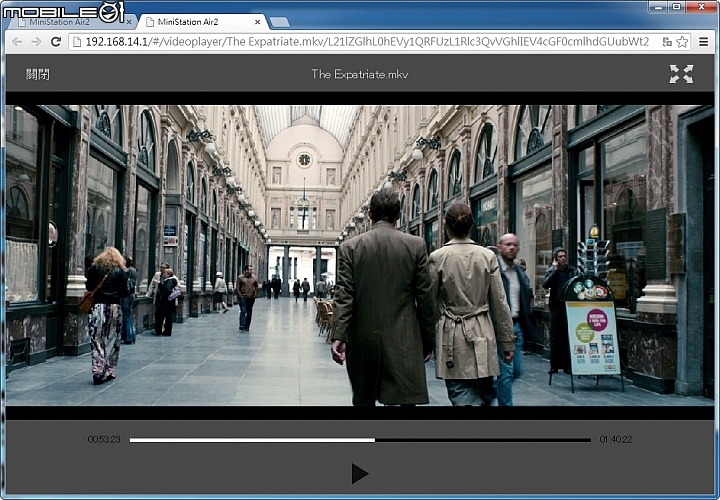The image size is (720, 500).
Task: Switch to the active MiniStation Air2 tab
Action: point(200,22)
